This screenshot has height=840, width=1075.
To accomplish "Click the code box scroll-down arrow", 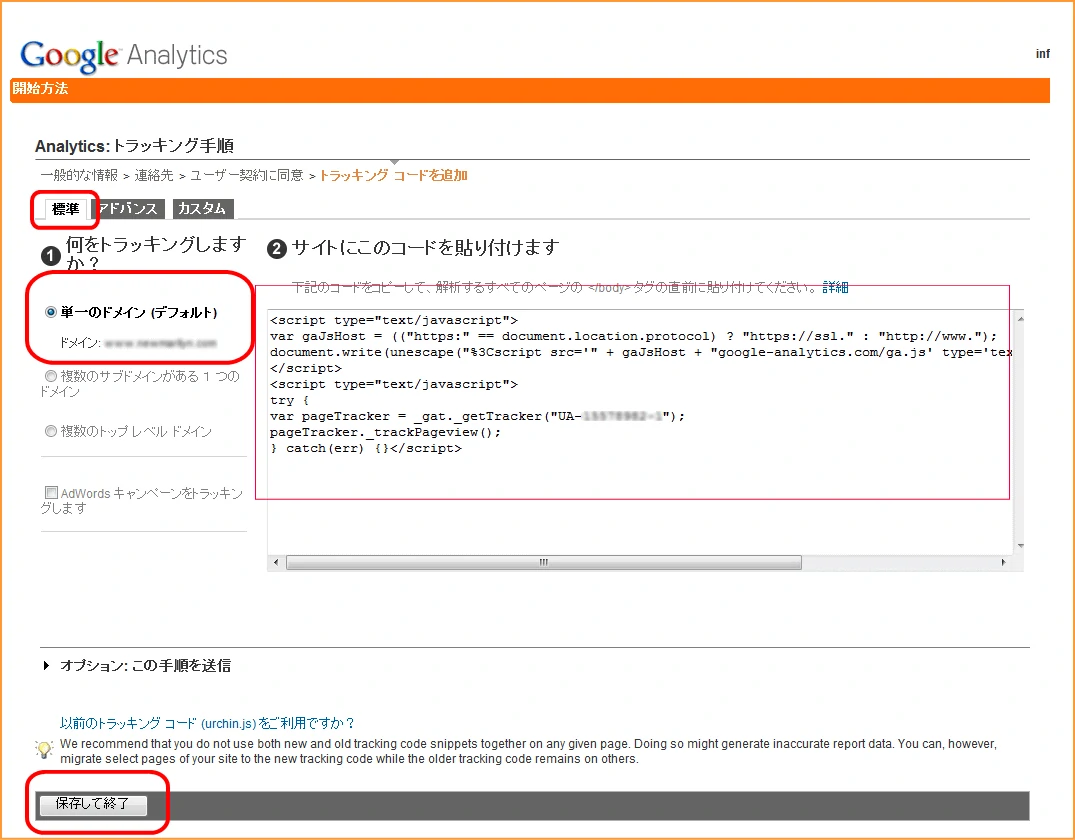I will click(1021, 546).
